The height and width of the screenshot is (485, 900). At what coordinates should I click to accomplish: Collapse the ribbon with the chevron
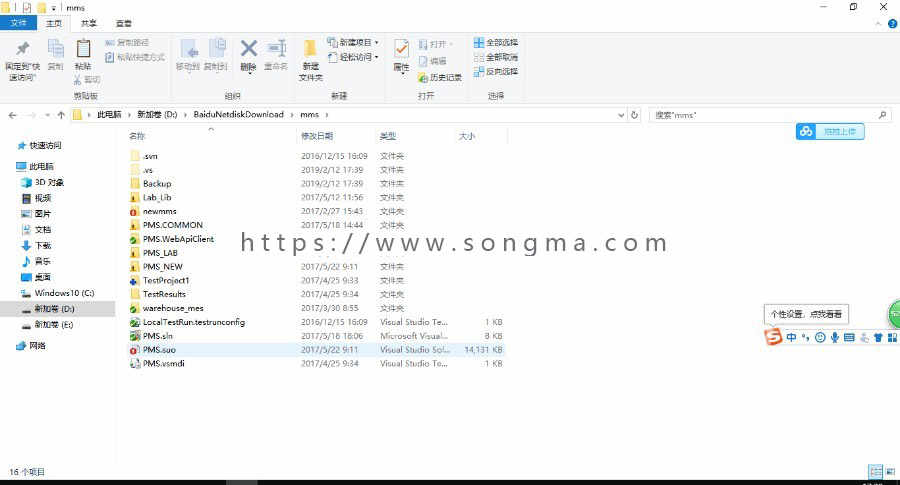878,24
